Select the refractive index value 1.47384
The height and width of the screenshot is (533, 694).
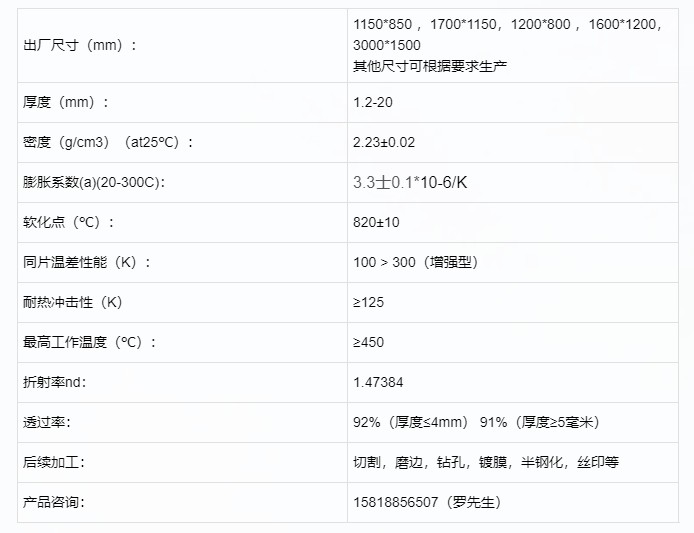(x=379, y=382)
